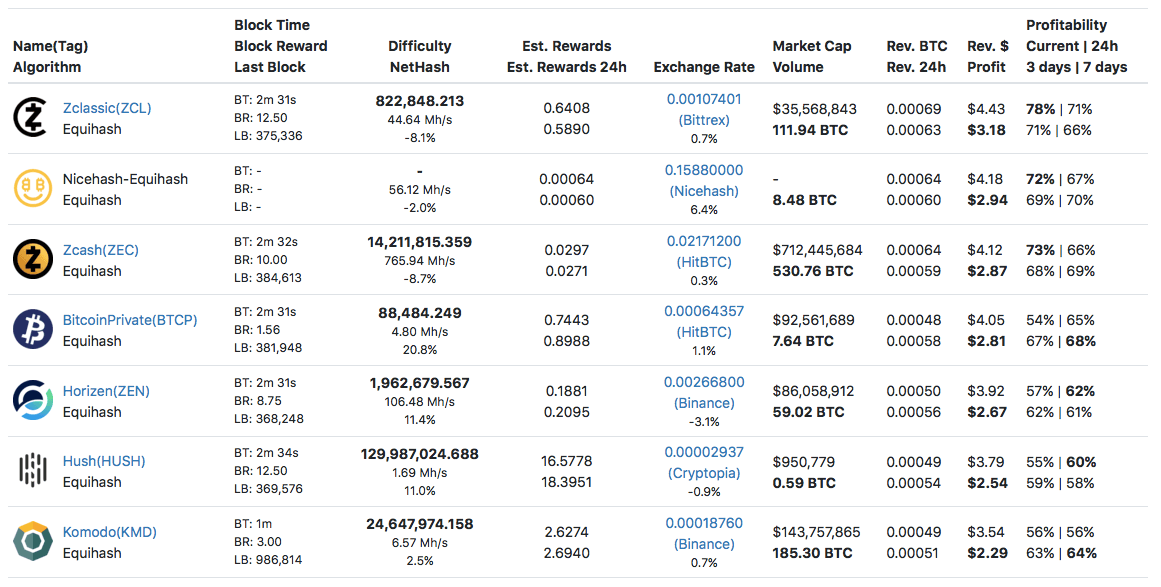
Task: Open the Cryptopia exchange link
Action: 704,473
